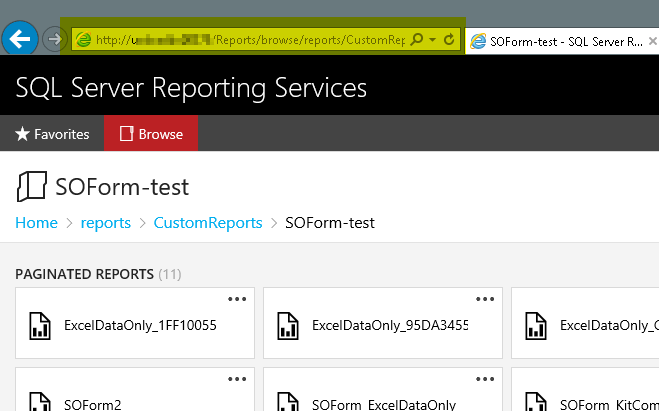Click the browser forward arrow button
The image size is (659, 411).
(55, 40)
